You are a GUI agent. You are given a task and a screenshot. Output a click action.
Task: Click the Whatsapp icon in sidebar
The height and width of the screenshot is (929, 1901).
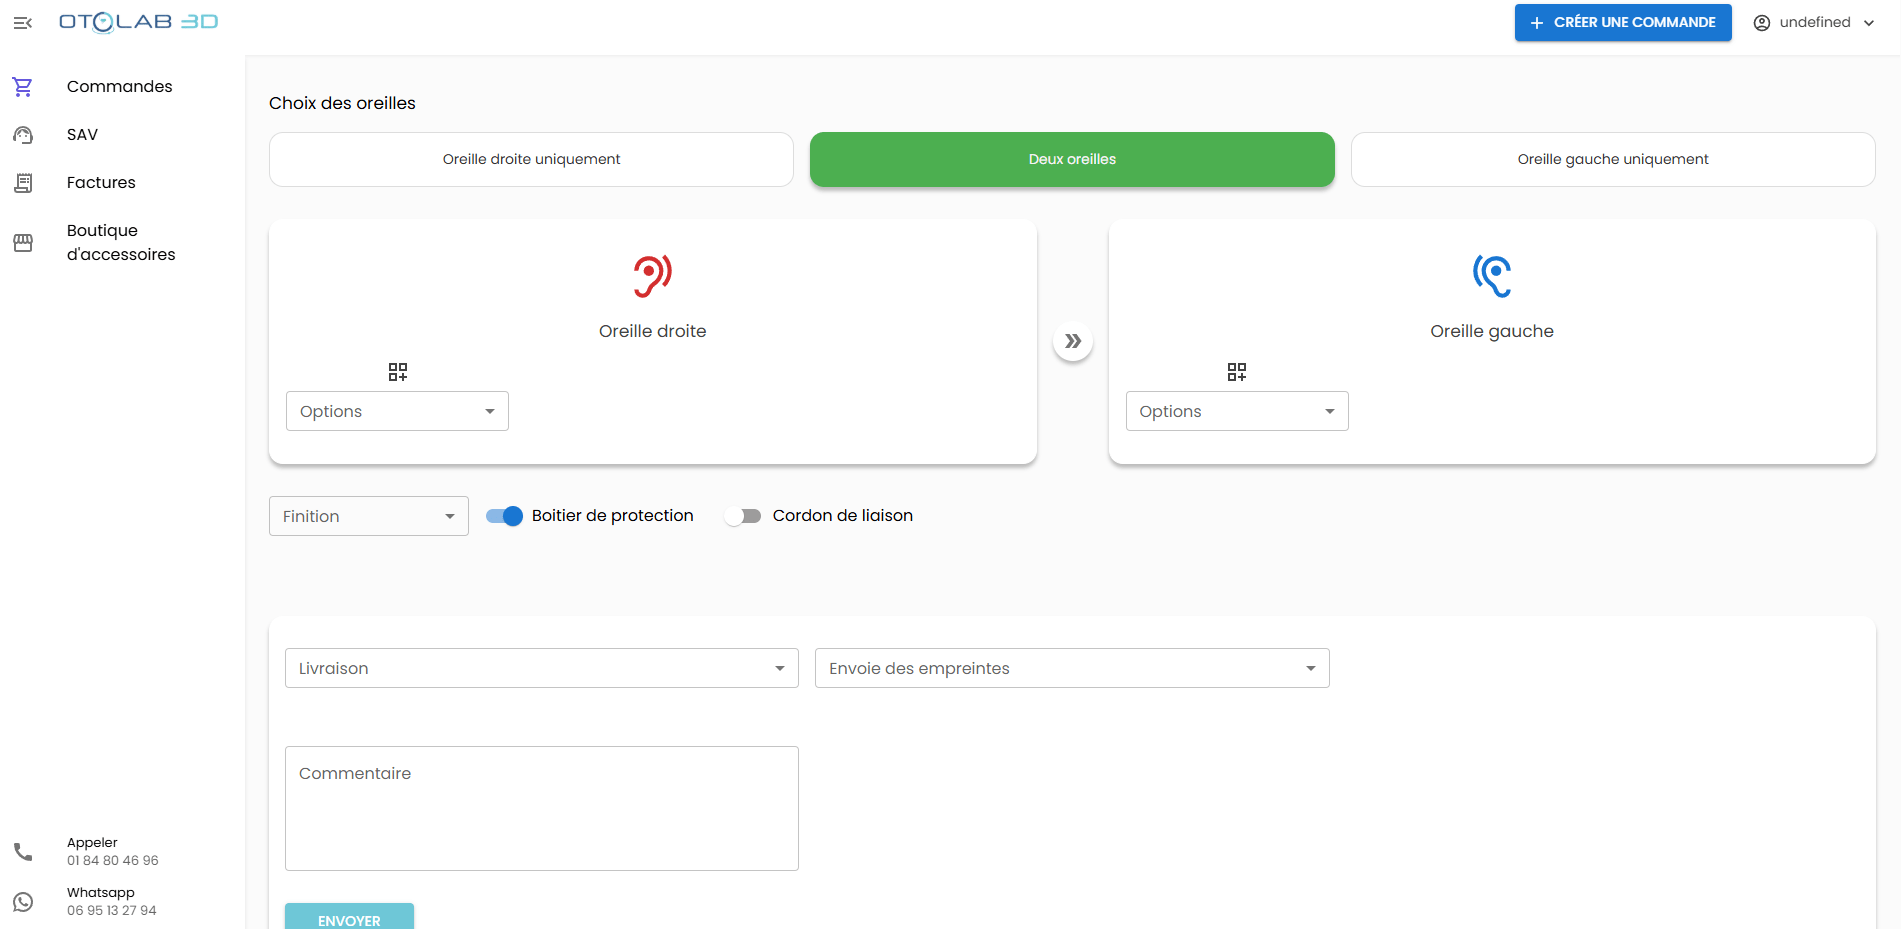click(23, 902)
